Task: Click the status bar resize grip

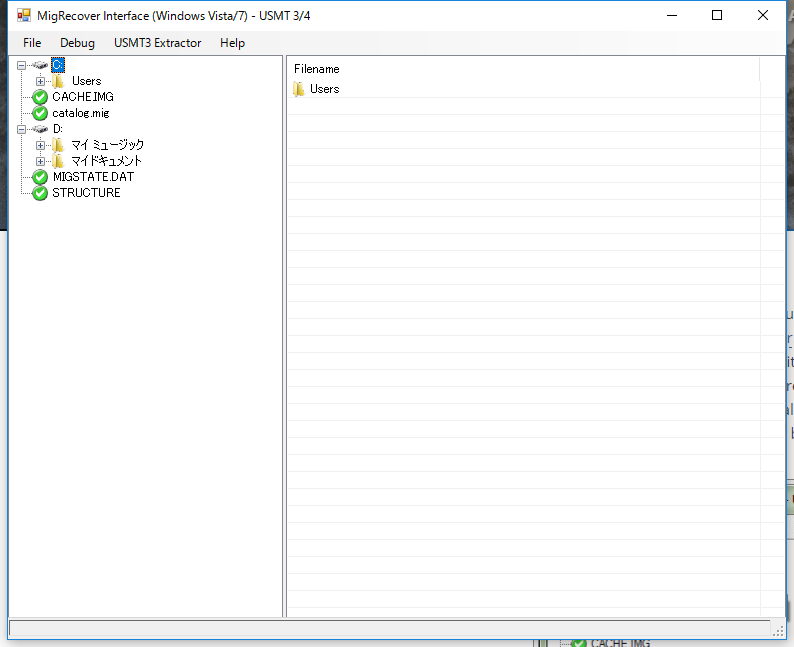Action: coord(779,630)
